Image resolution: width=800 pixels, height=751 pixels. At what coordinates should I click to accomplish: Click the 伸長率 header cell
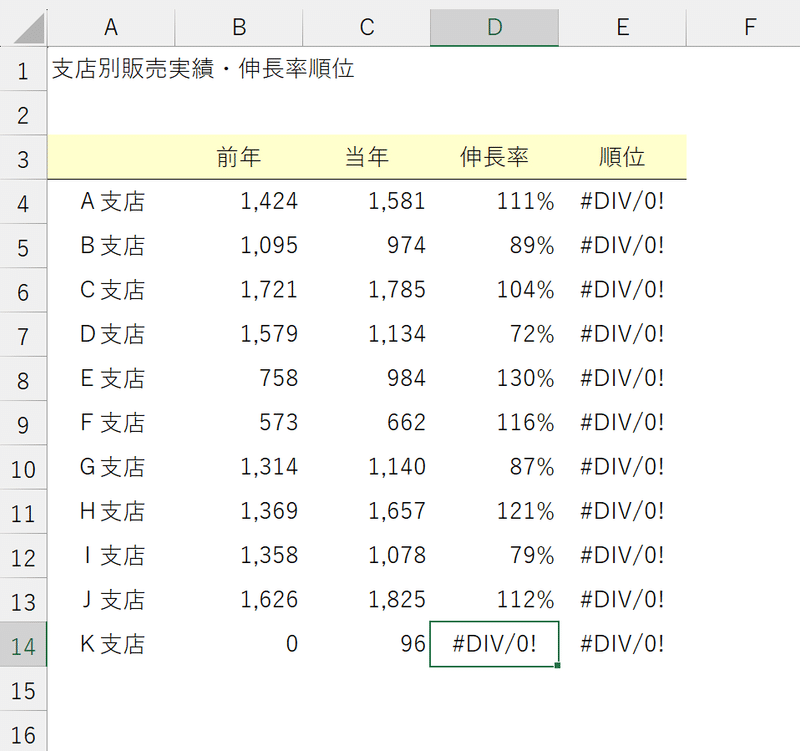coord(494,157)
